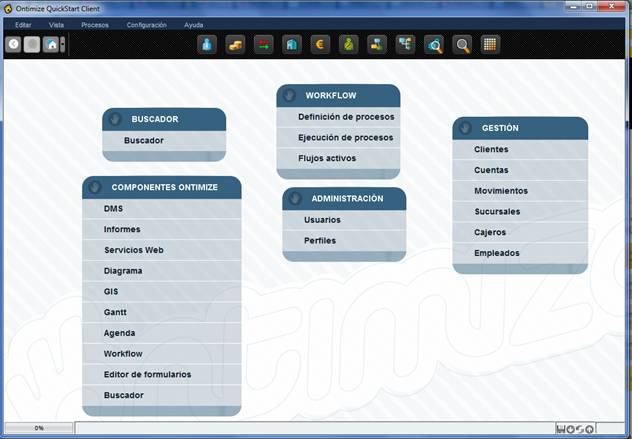
Task: Expand the arrow beside the home icon
Action: point(63,44)
